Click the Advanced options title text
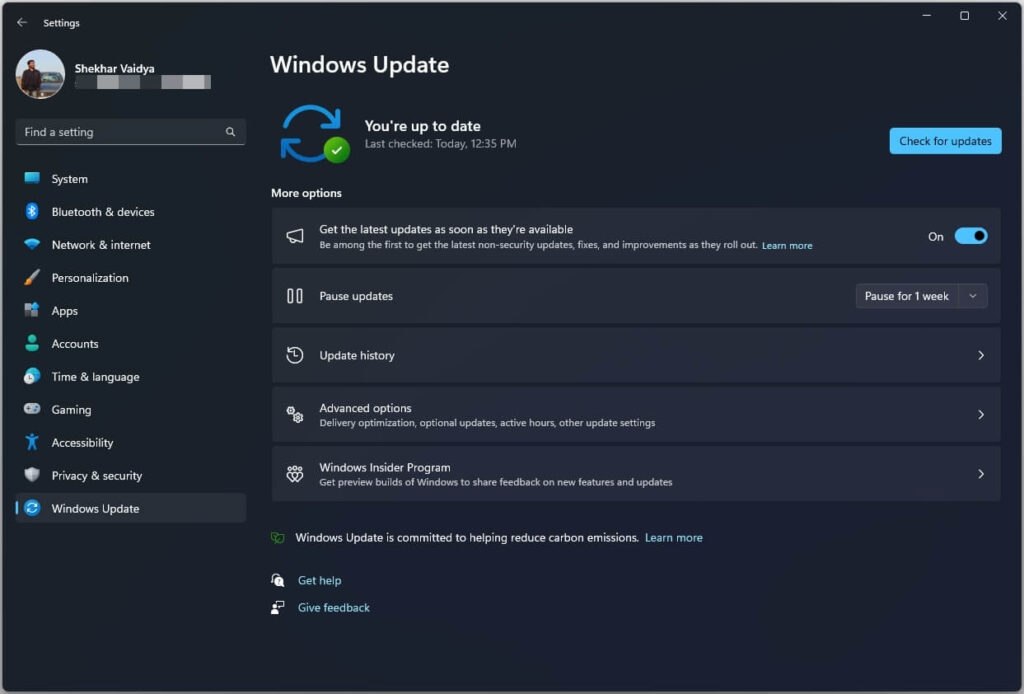1024x694 pixels. point(365,408)
